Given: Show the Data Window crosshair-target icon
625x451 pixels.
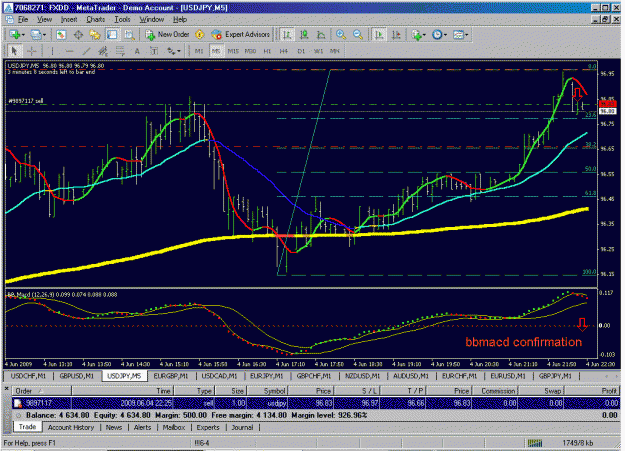Looking at the screenshot, I should [x=78, y=35].
